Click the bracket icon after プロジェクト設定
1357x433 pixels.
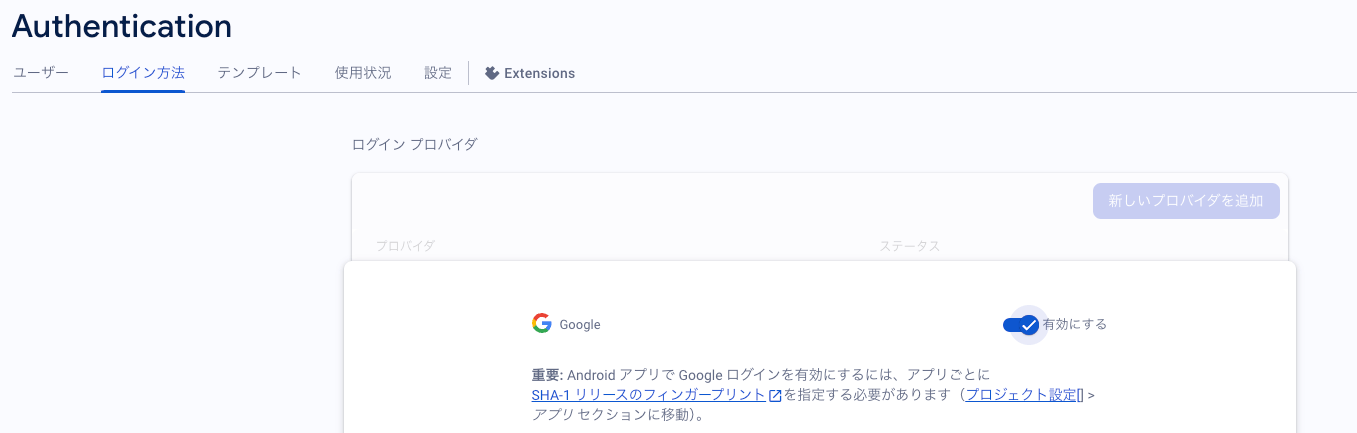click(x=1081, y=395)
